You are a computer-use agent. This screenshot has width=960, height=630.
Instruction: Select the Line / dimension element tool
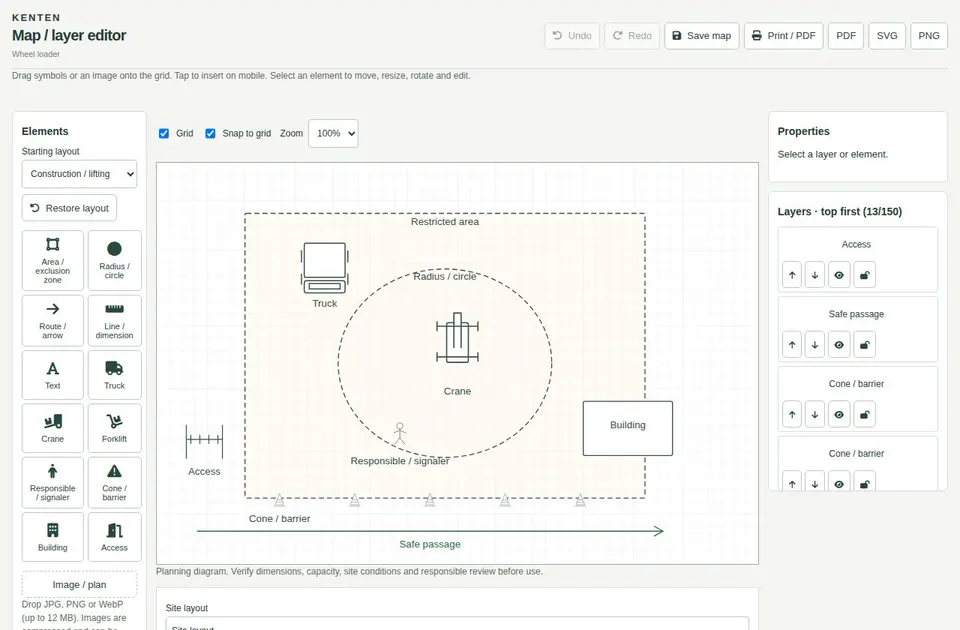coord(114,321)
